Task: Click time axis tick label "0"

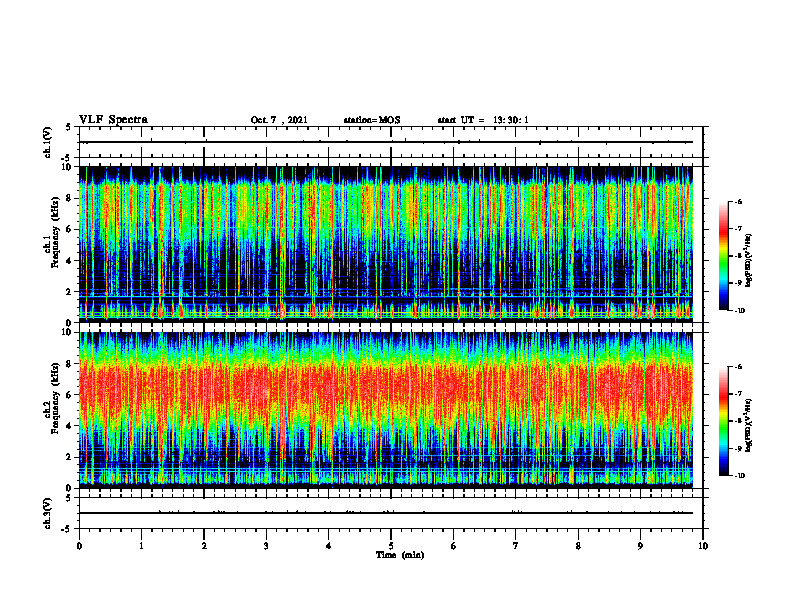Action: click(x=79, y=546)
